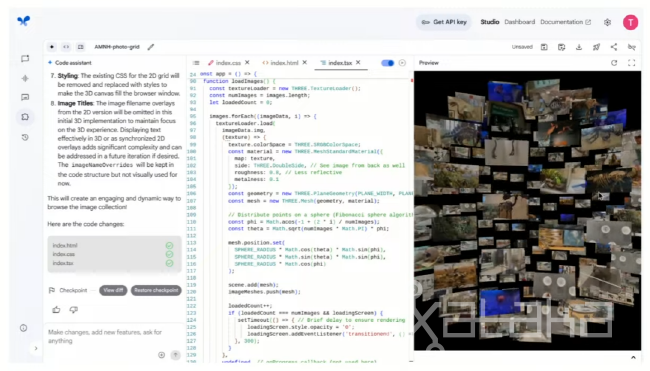Screen dimensions: 650x371
Task: Expand the preview to fullscreen
Action: point(631,63)
